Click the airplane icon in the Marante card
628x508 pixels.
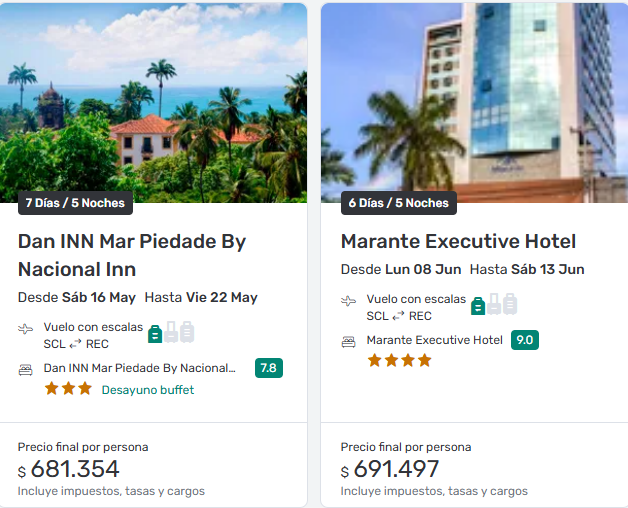click(x=349, y=301)
